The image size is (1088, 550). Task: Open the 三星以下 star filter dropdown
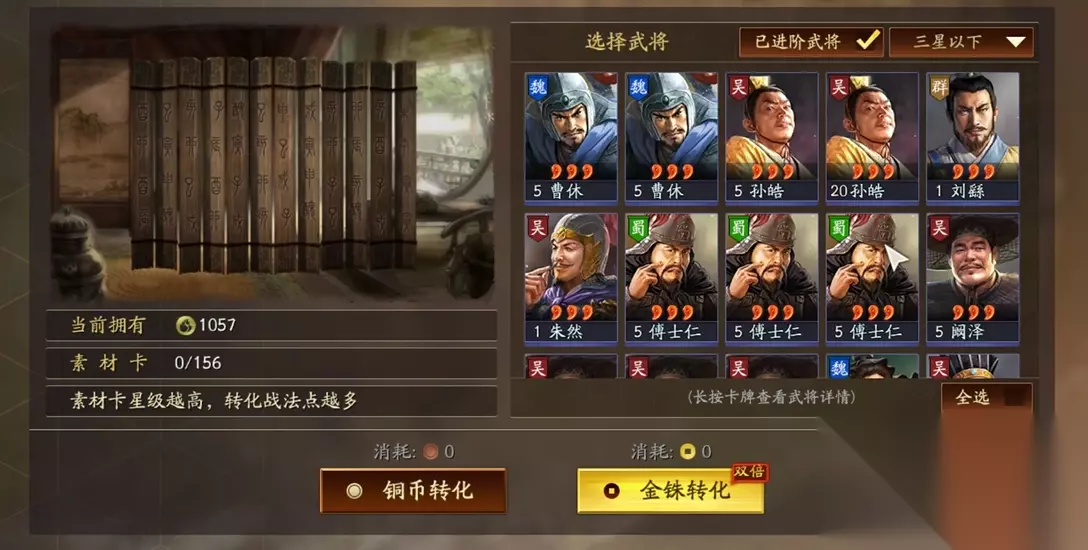(961, 42)
